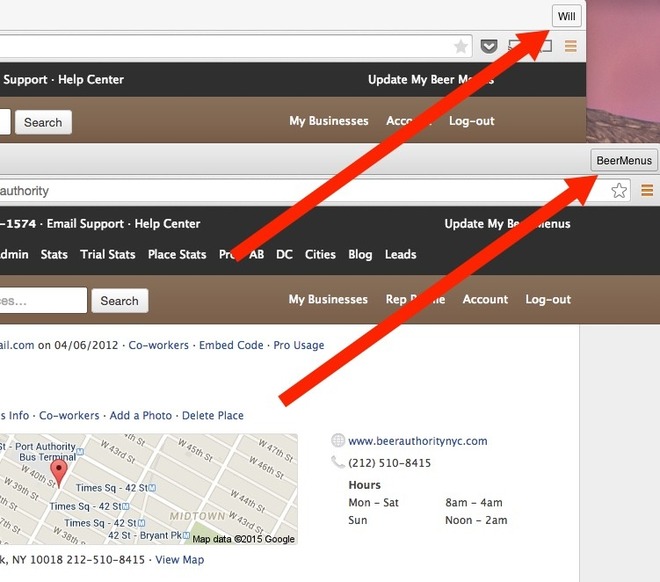Click the globe icon beside website
The height and width of the screenshot is (582, 660).
click(338, 440)
